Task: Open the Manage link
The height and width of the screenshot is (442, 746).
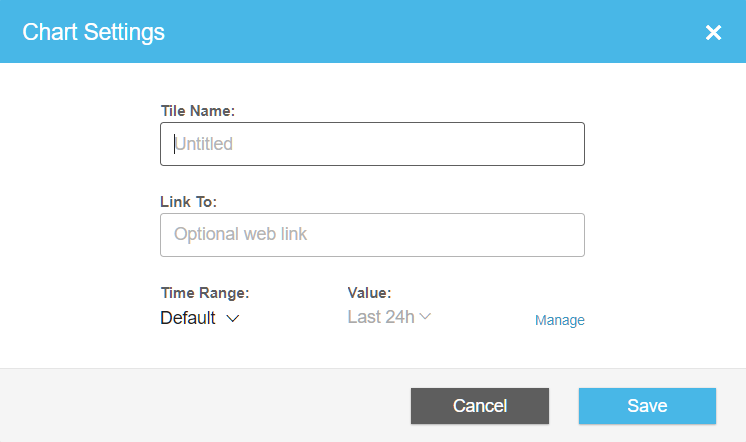Action: pos(560,320)
